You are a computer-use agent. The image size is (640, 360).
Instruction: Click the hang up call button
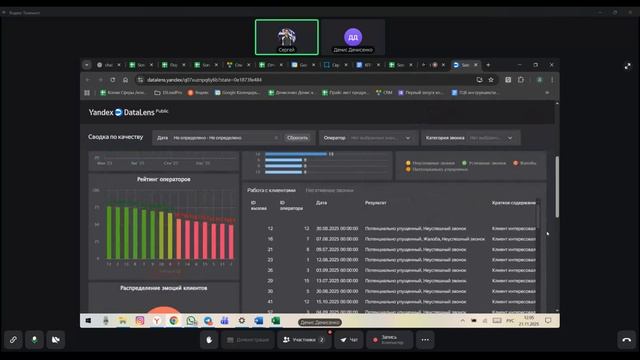(627, 340)
